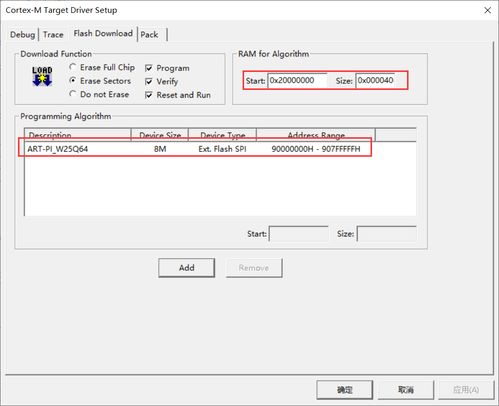Switch to the Pack tab
Image resolution: width=499 pixels, height=406 pixels.
coord(149,35)
